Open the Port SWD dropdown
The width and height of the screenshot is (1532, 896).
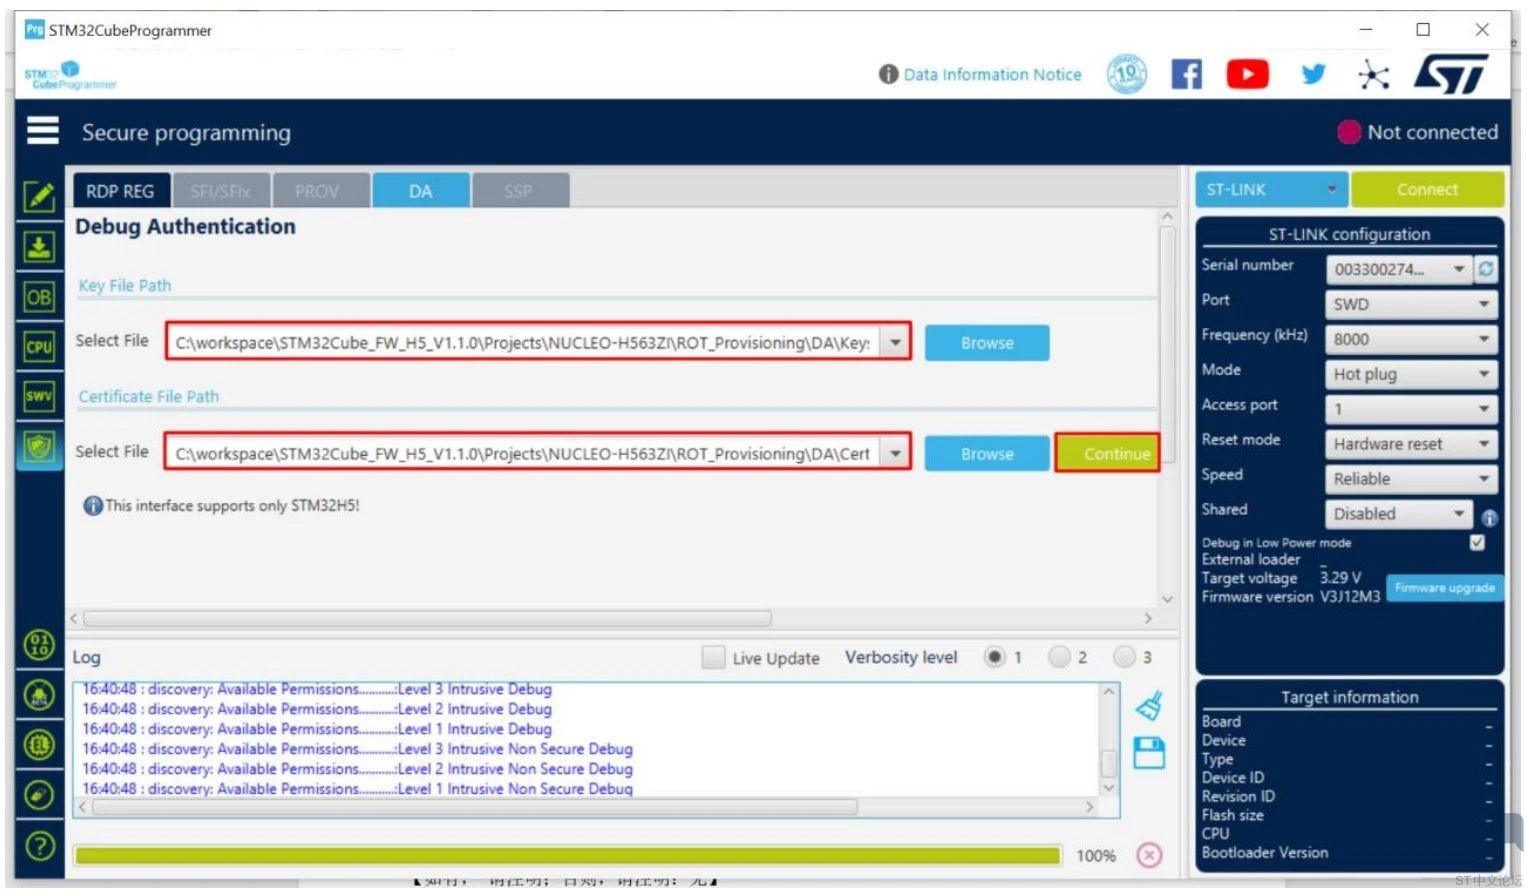tap(1411, 304)
